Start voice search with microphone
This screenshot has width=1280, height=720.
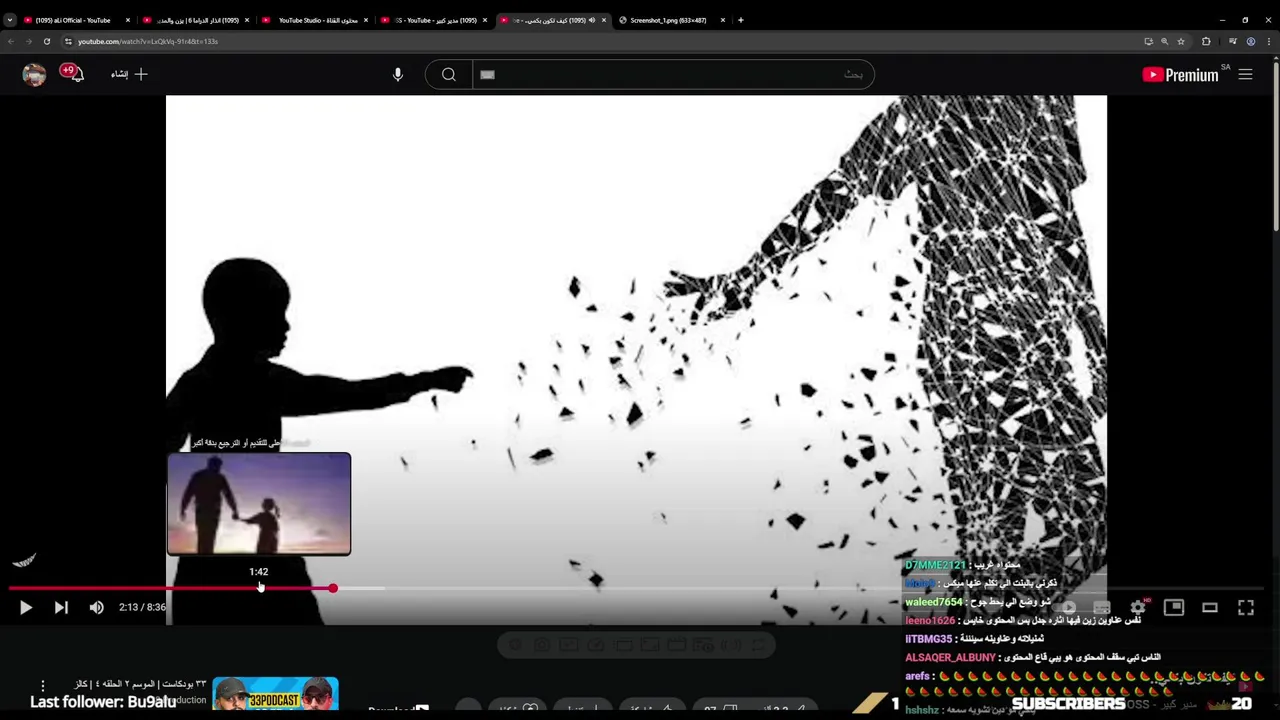coord(398,74)
